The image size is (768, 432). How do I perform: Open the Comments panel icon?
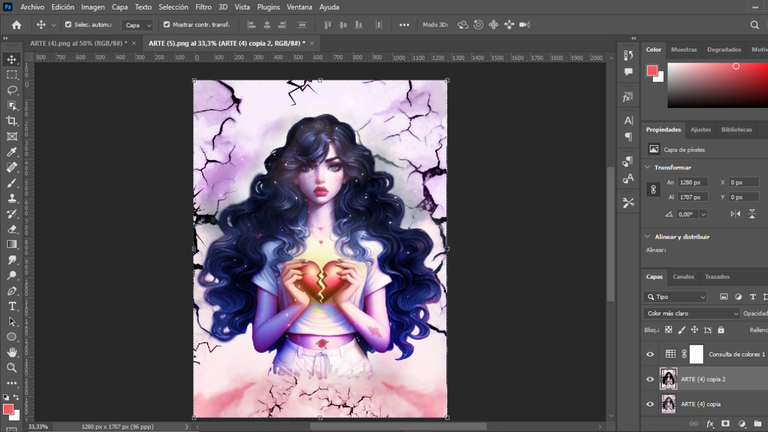coord(628,72)
